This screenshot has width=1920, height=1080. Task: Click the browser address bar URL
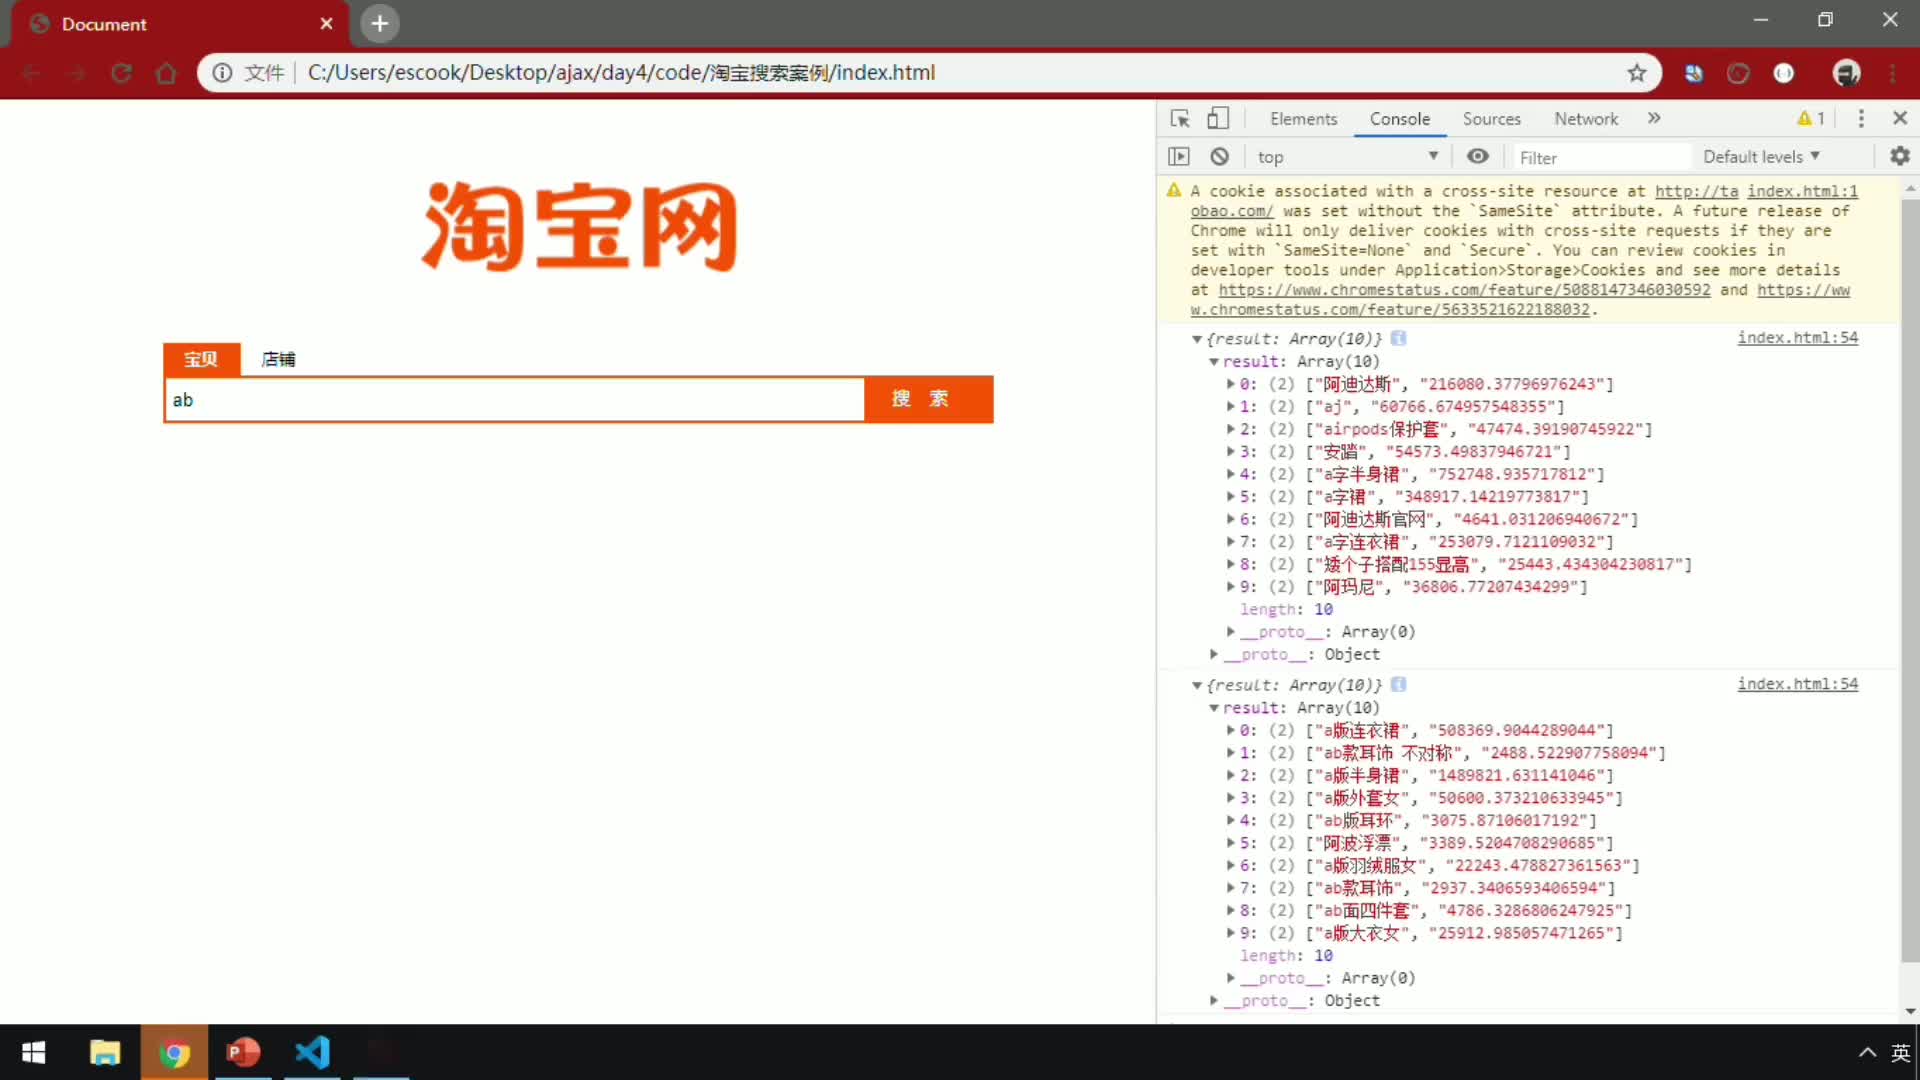(x=621, y=73)
